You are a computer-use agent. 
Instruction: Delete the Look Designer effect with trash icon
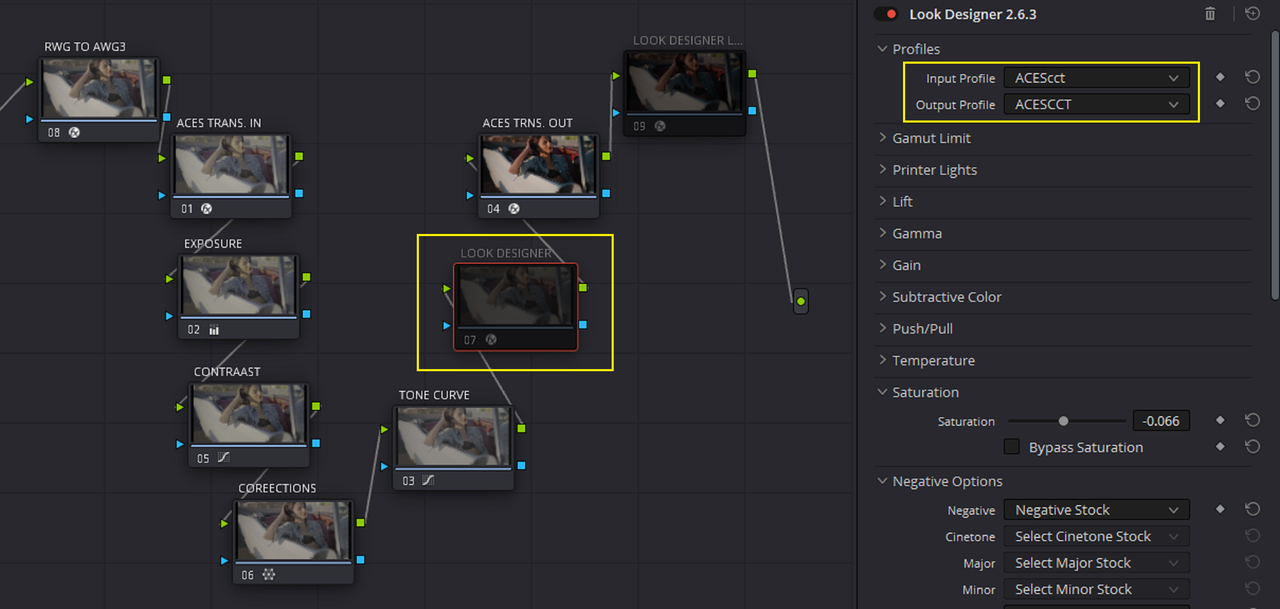1210,14
